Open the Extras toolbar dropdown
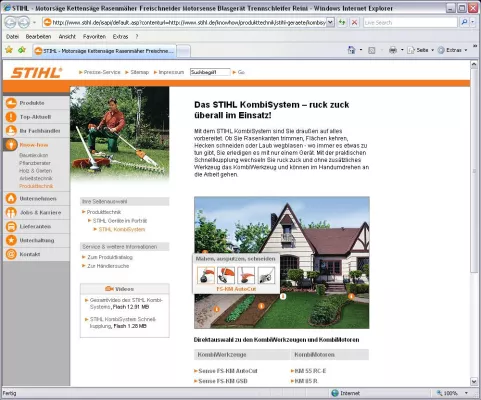The height and width of the screenshot is (400, 481). (453, 50)
